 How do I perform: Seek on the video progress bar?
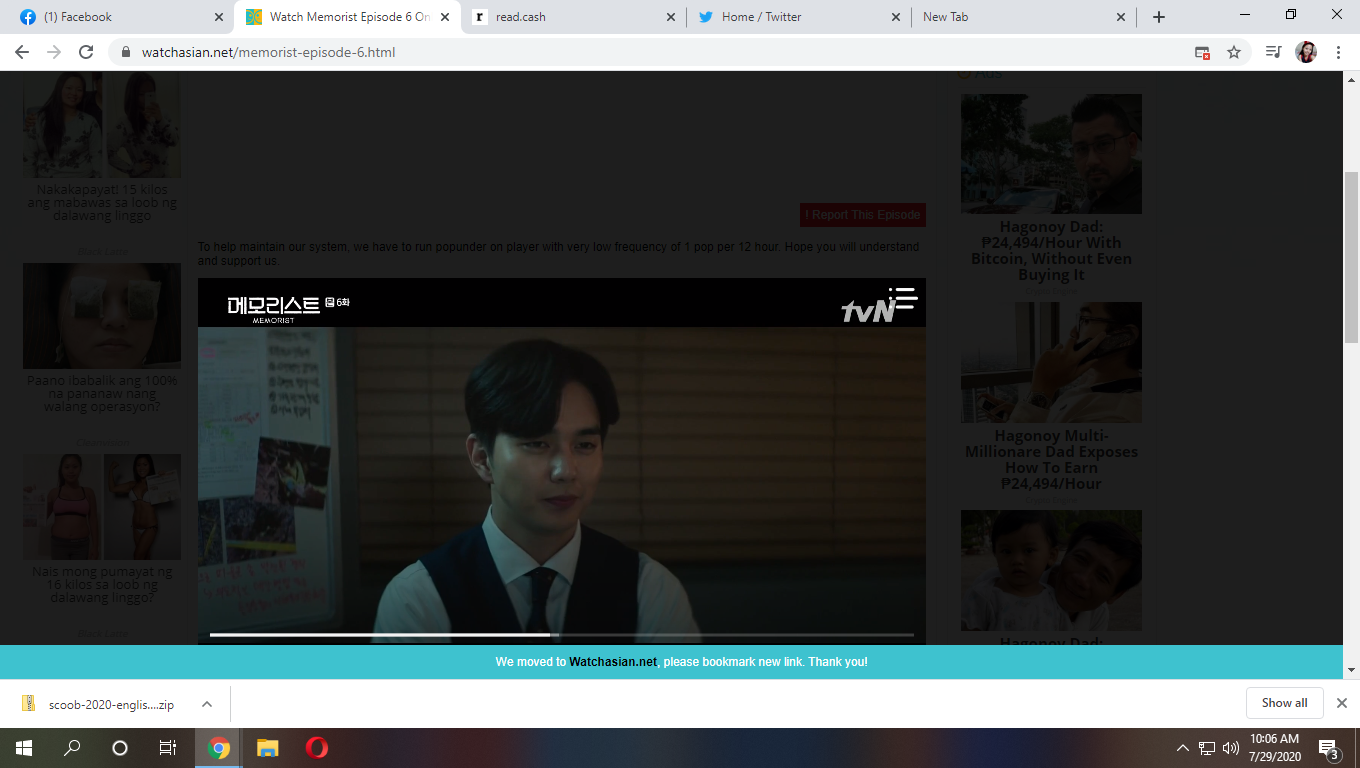click(561, 634)
